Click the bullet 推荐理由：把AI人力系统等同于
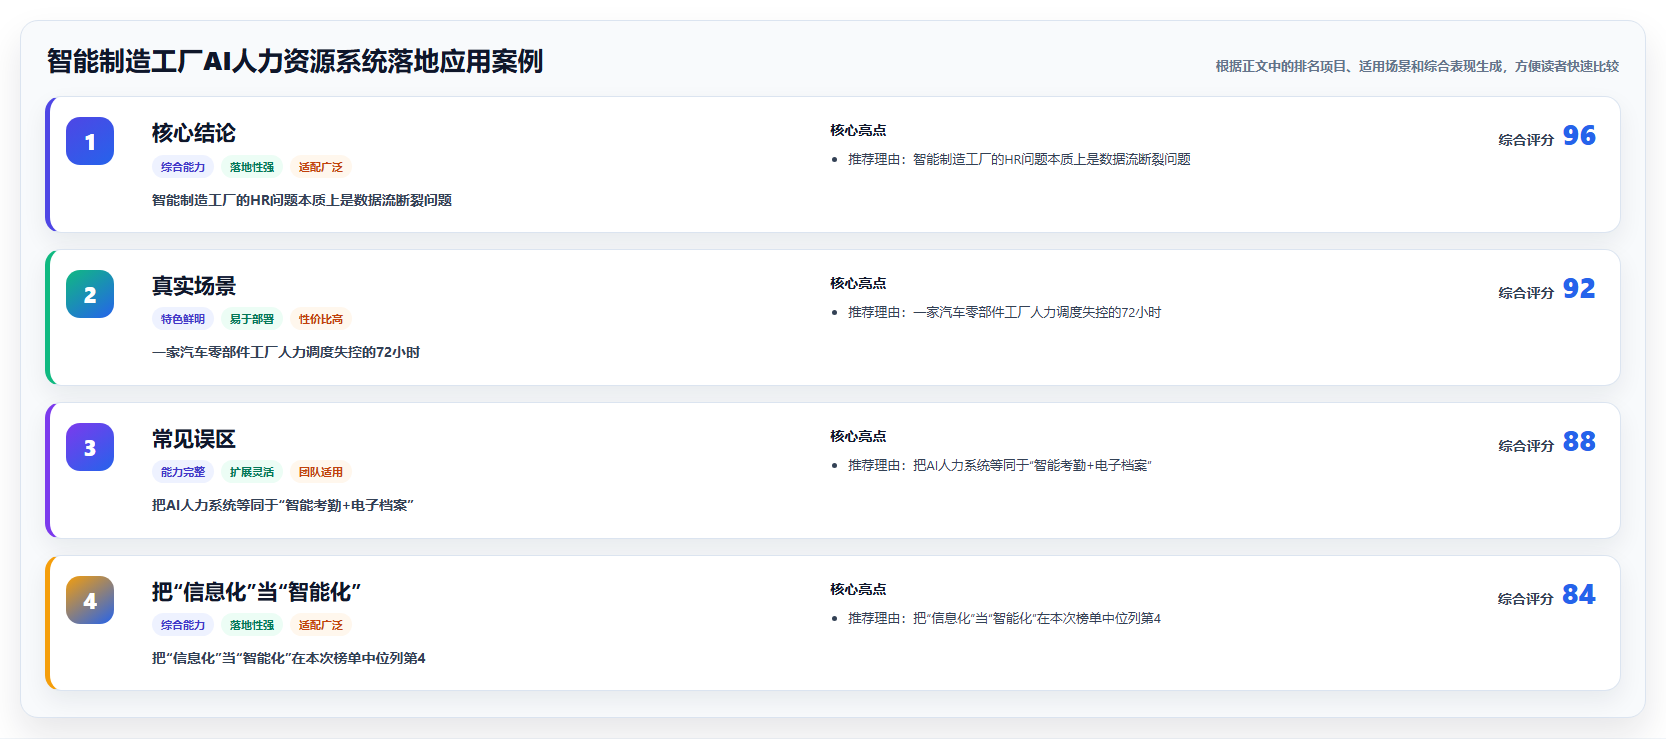This screenshot has height=739, width=1666. coord(1000,465)
